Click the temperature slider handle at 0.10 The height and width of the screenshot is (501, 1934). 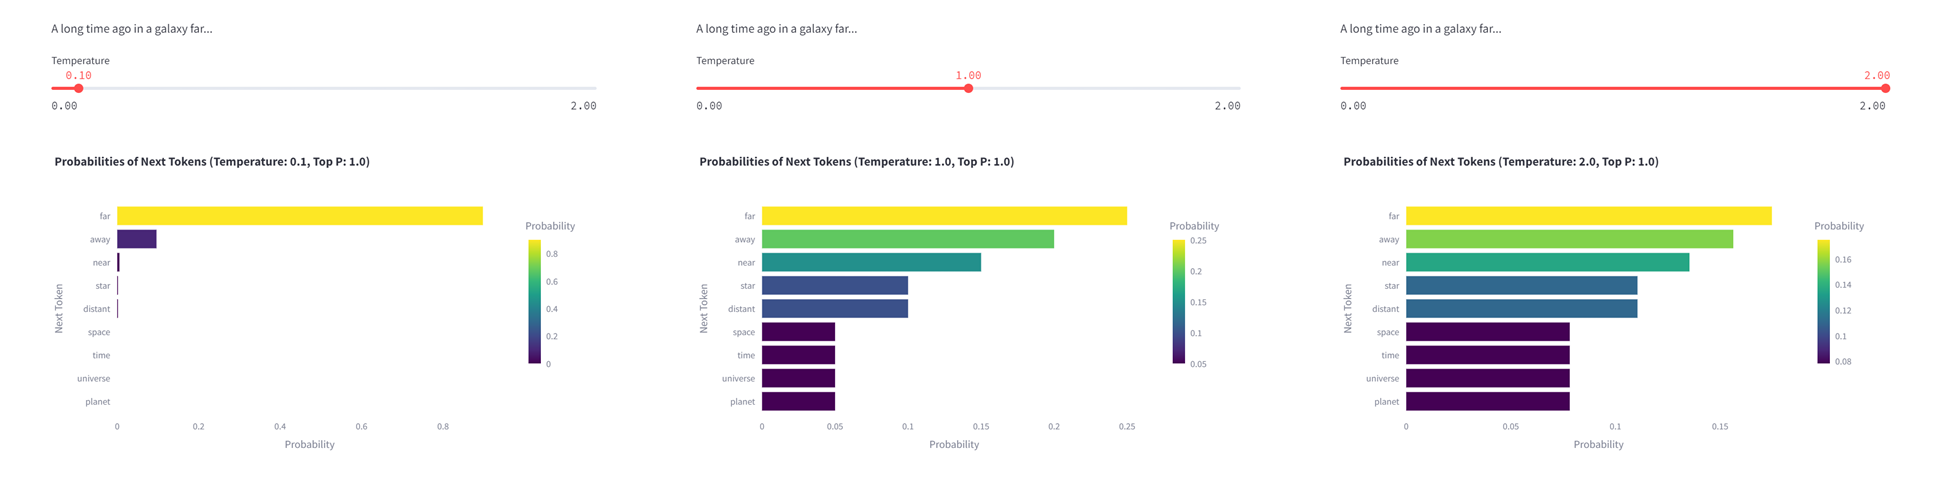click(x=79, y=88)
